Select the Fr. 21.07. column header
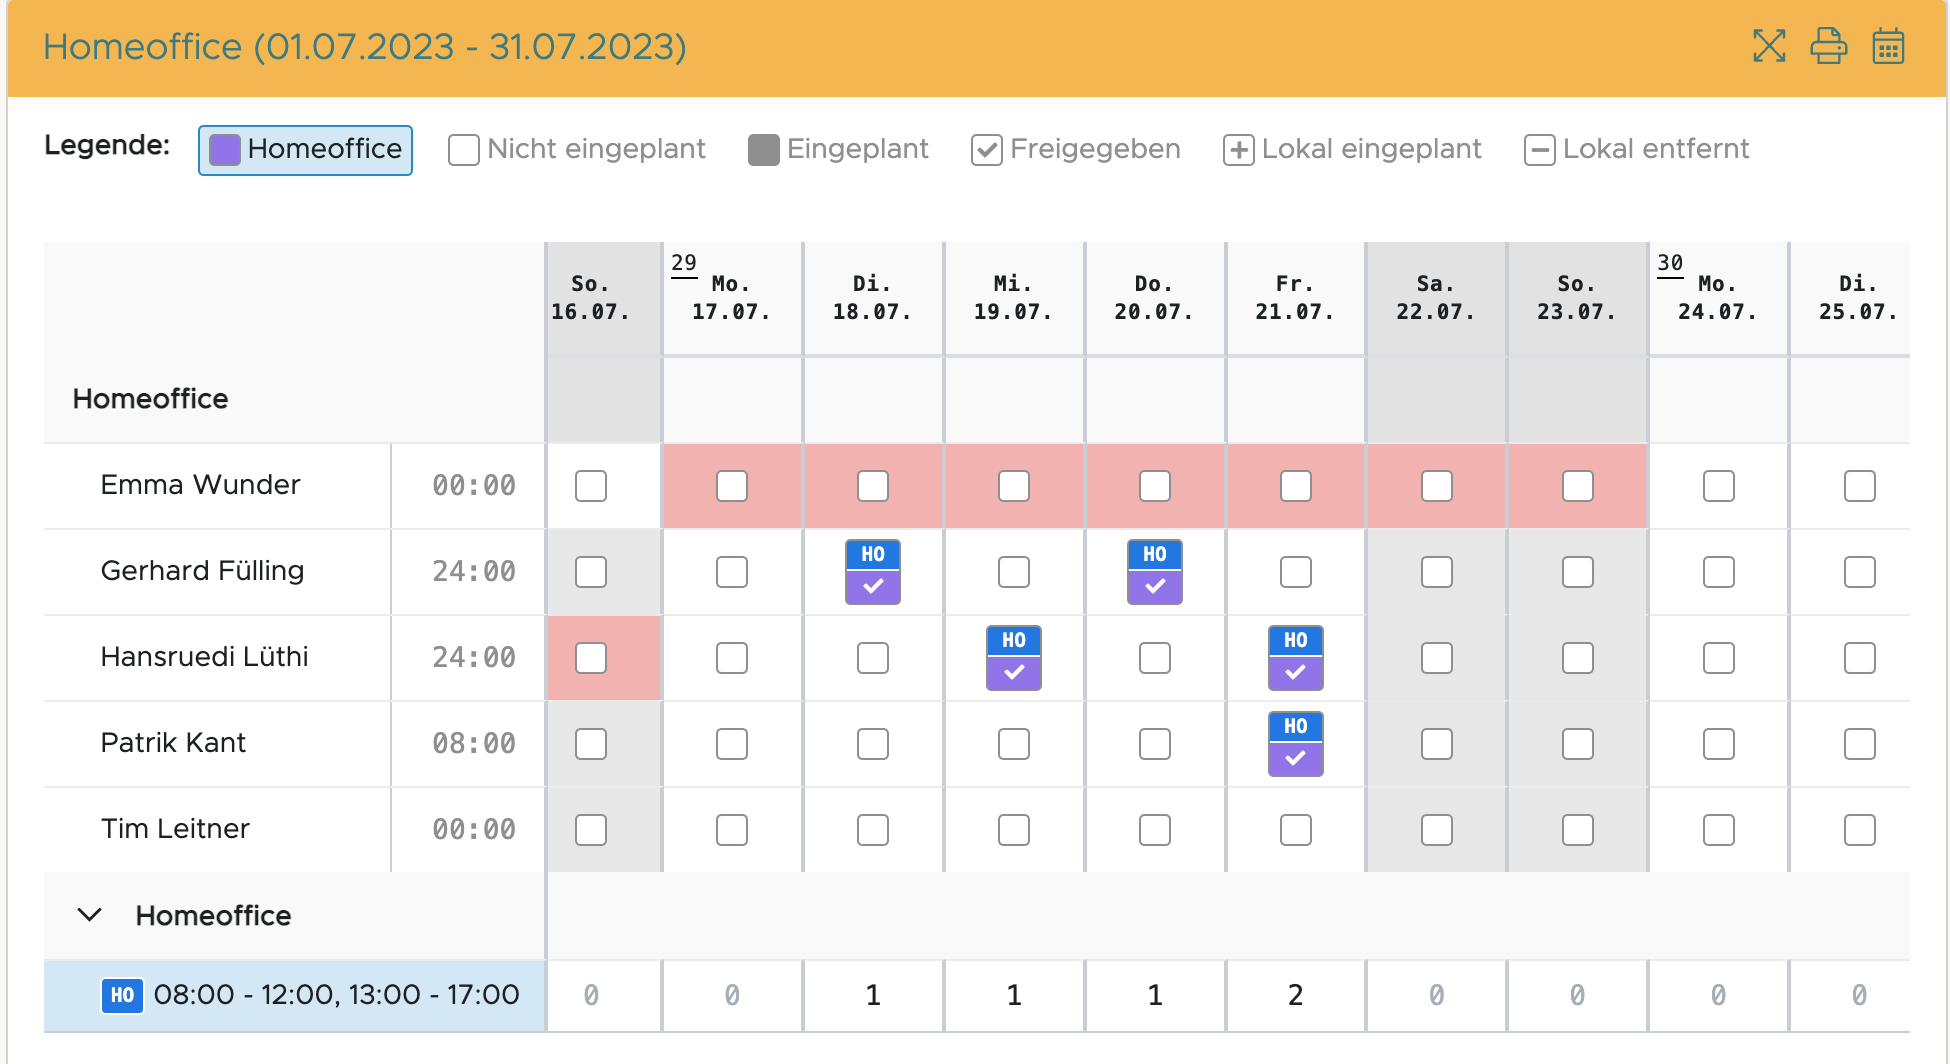Image resolution: width=1950 pixels, height=1064 pixels. click(x=1295, y=298)
